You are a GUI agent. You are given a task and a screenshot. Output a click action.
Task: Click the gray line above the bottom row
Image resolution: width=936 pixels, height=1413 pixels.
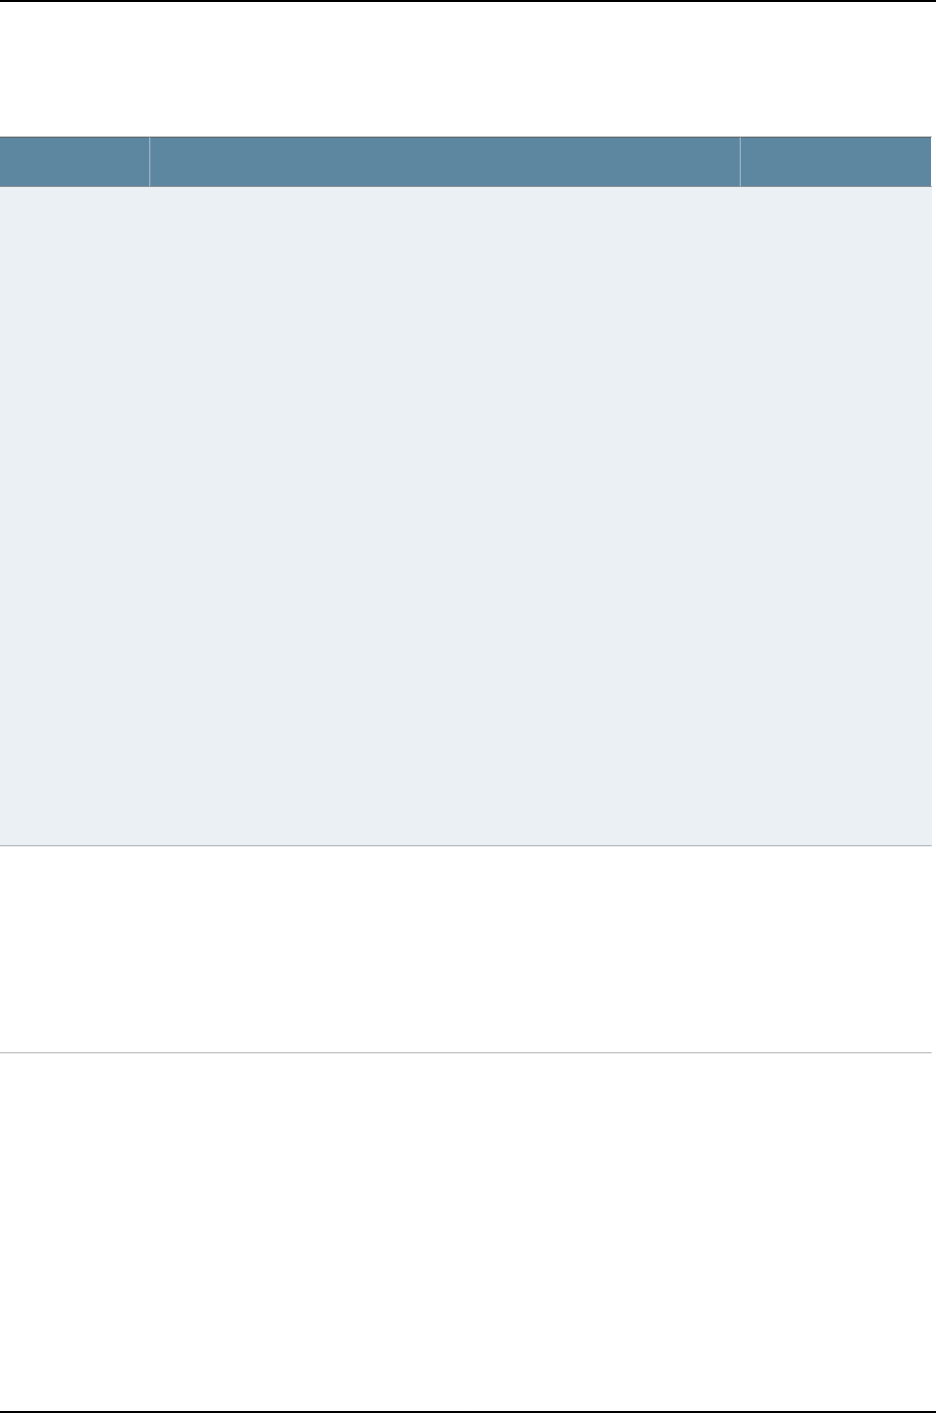click(466, 1052)
